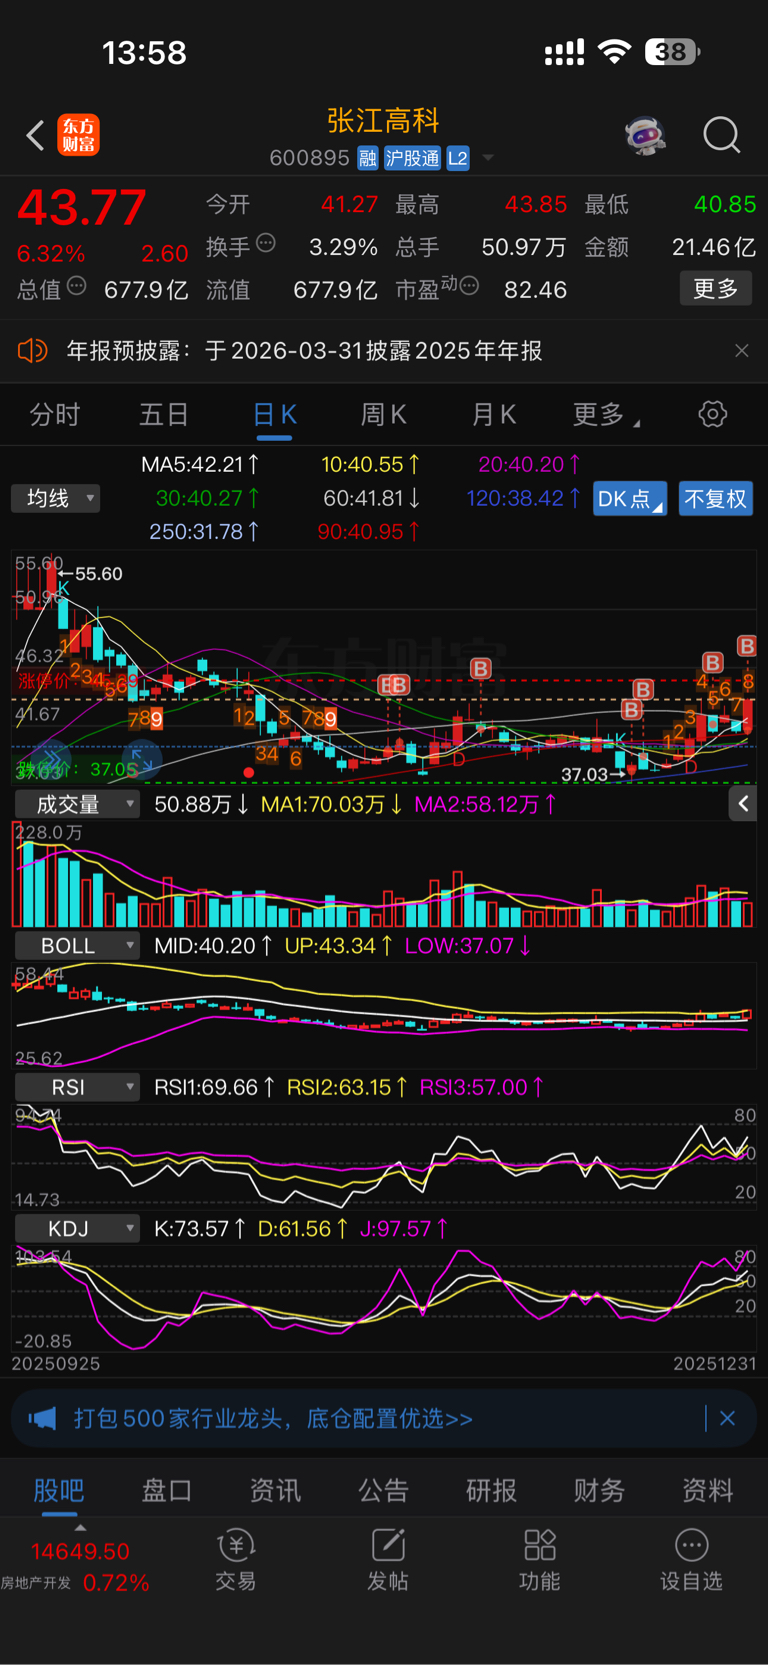Tap the 换手 info icon
This screenshot has width=768, height=1665.
point(266,242)
